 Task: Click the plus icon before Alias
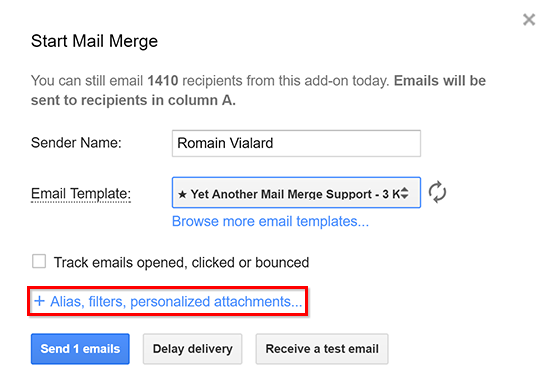[39, 301]
